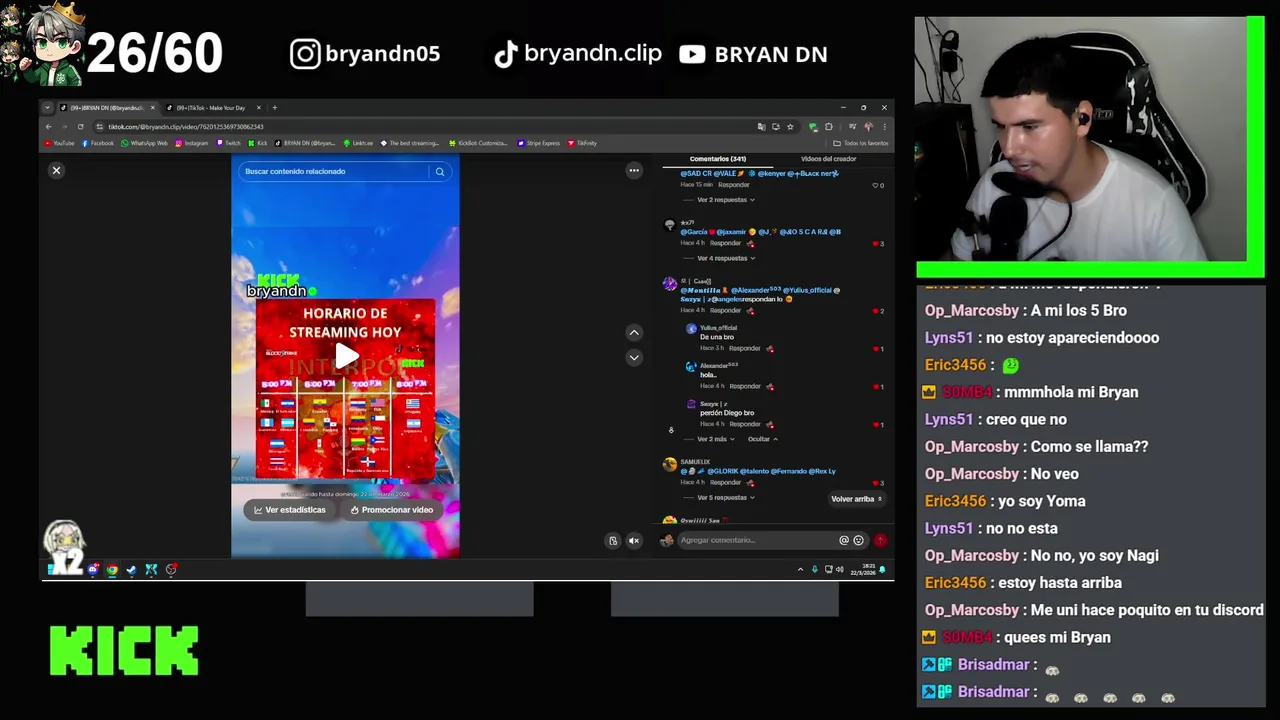Viewport: 1280px width, 720px height.
Task: Switch to TikTok - Make Your Day tab
Action: (212, 108)
